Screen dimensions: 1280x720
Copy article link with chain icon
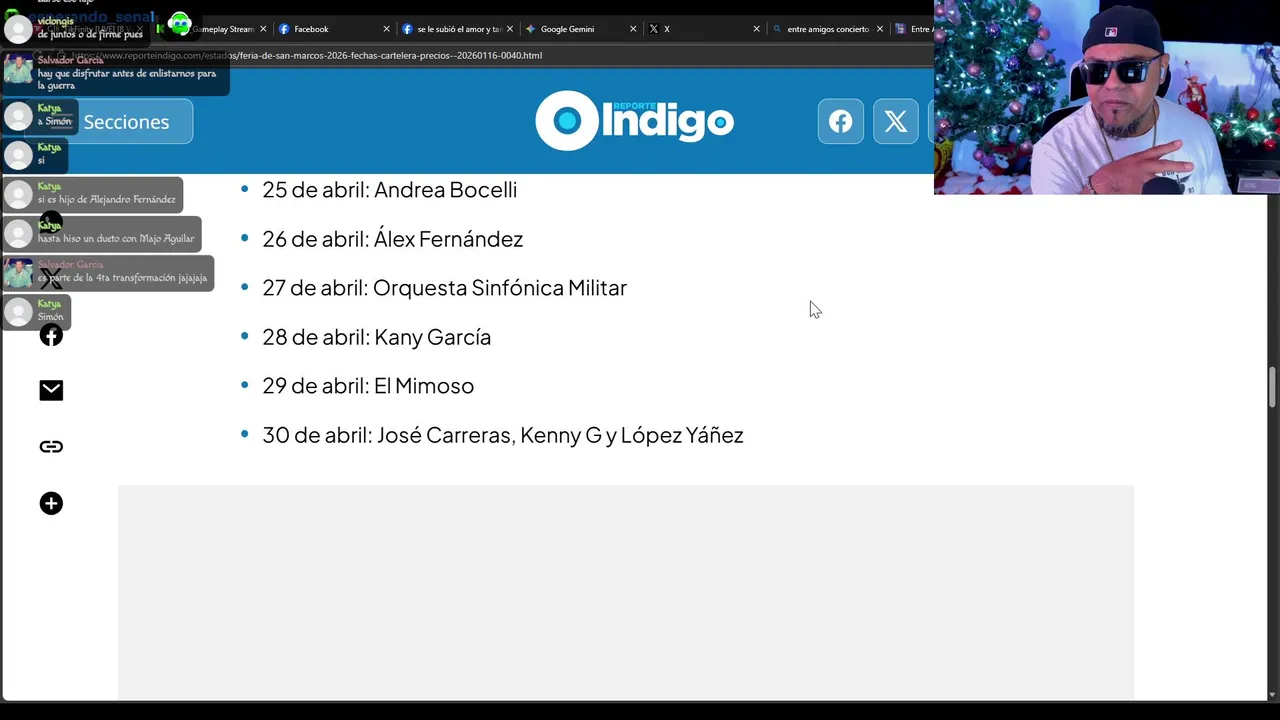click(51, 447)
